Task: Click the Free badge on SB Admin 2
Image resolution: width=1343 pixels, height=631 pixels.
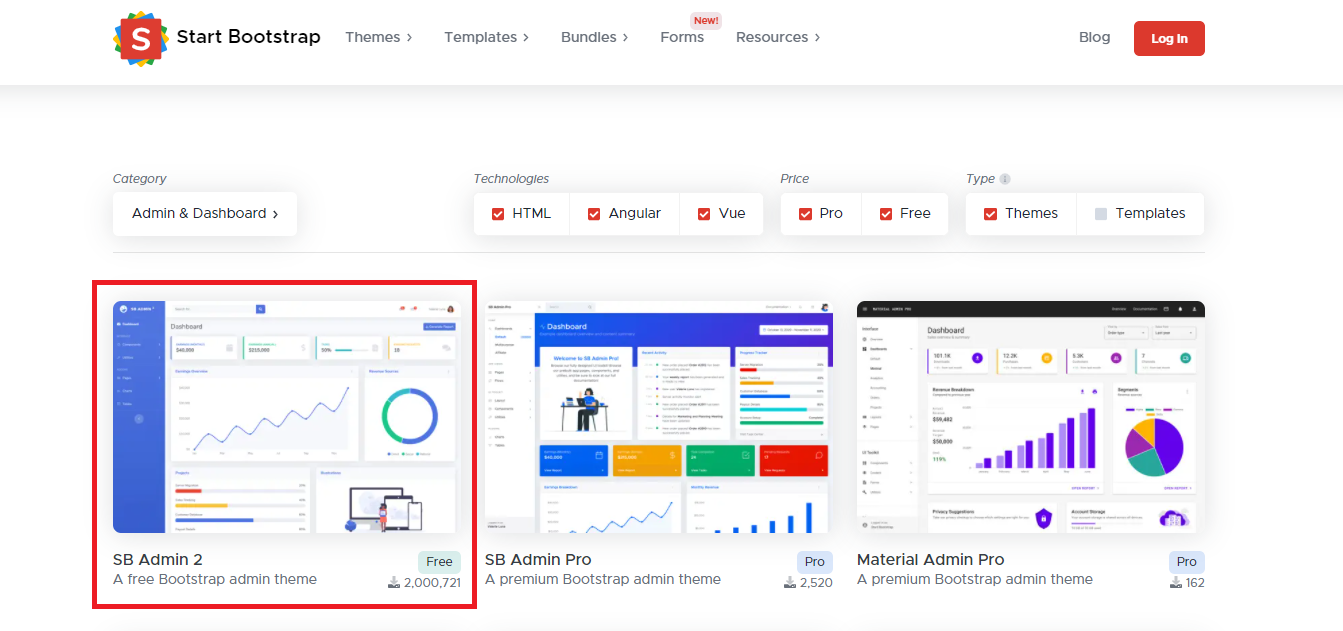Action: coord(439,562)
